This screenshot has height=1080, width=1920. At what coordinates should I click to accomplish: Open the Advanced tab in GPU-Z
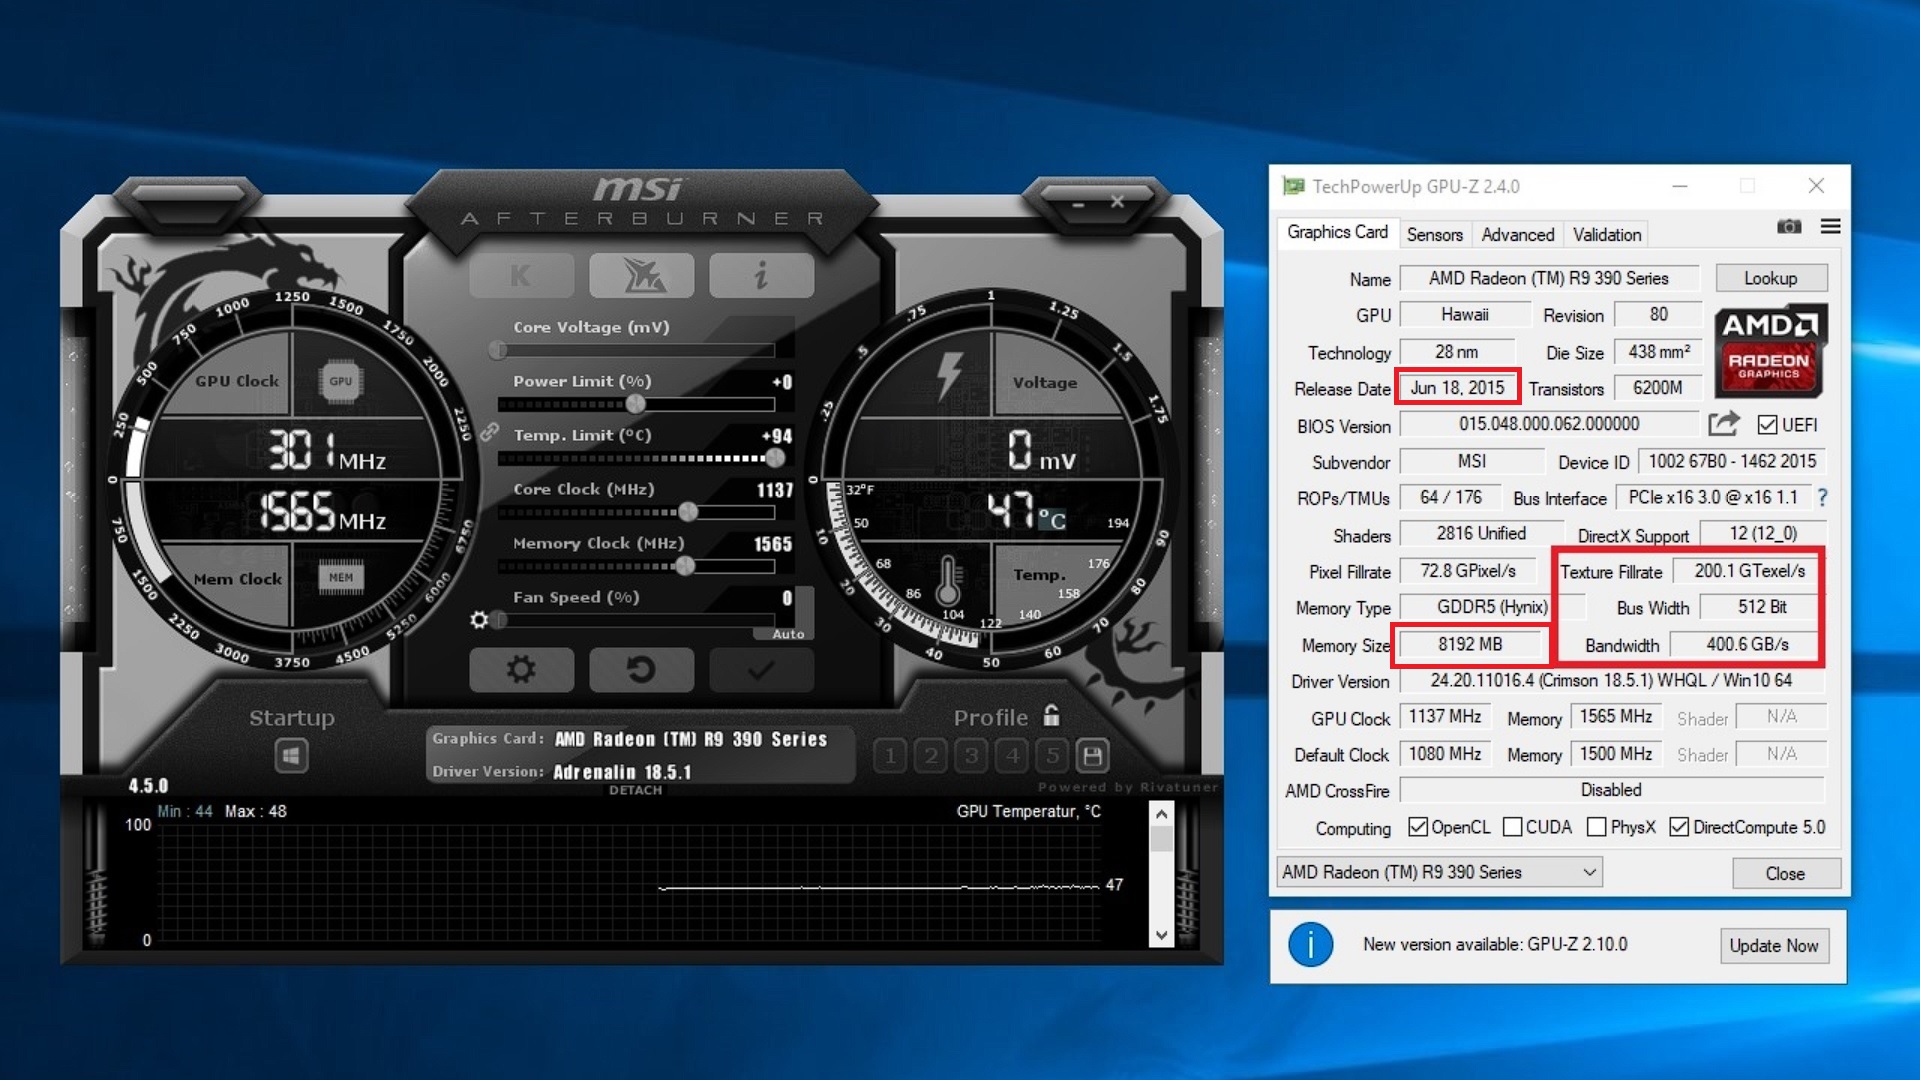1517,234
